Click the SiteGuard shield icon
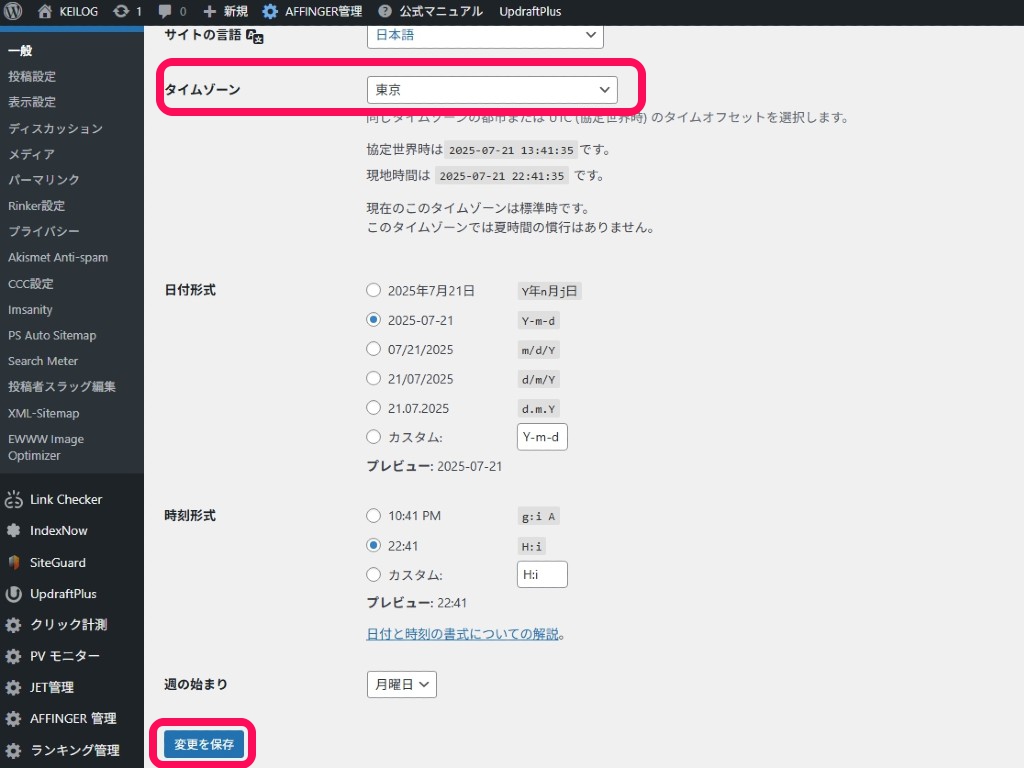Screen dimensions: 1024x768 click(x=14, y=562)
